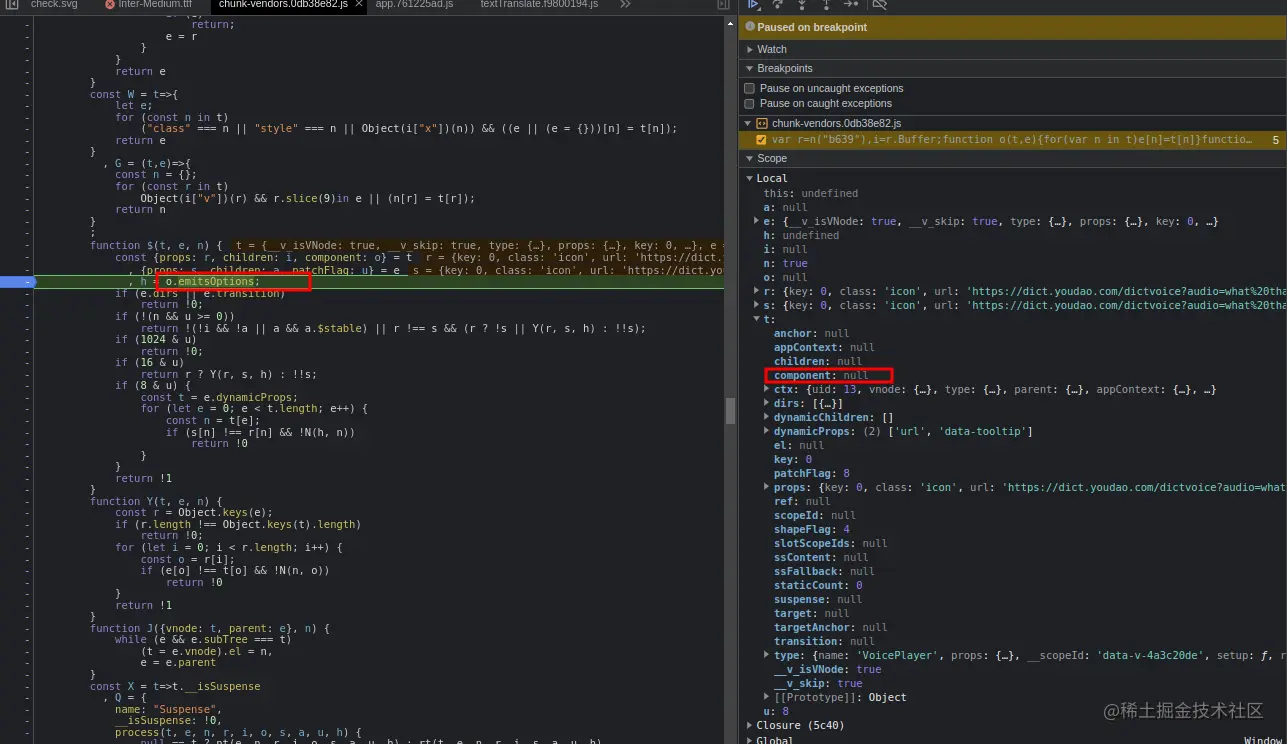Screen dimensions: 1287x744
Task: Collapse the Local scope group
Action: click(750, 179)
